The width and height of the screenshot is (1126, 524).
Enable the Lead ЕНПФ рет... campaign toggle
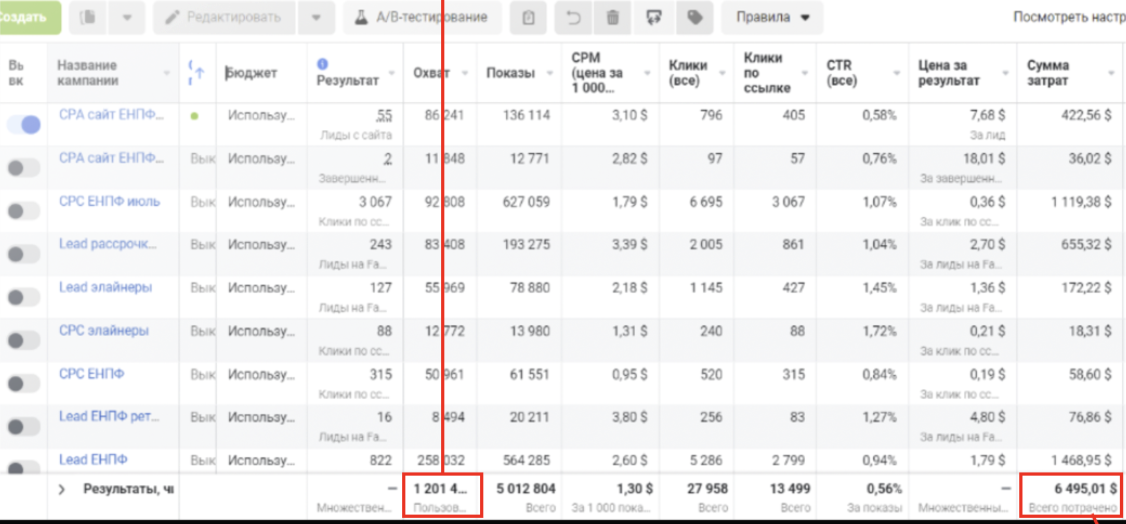[24, 426]
